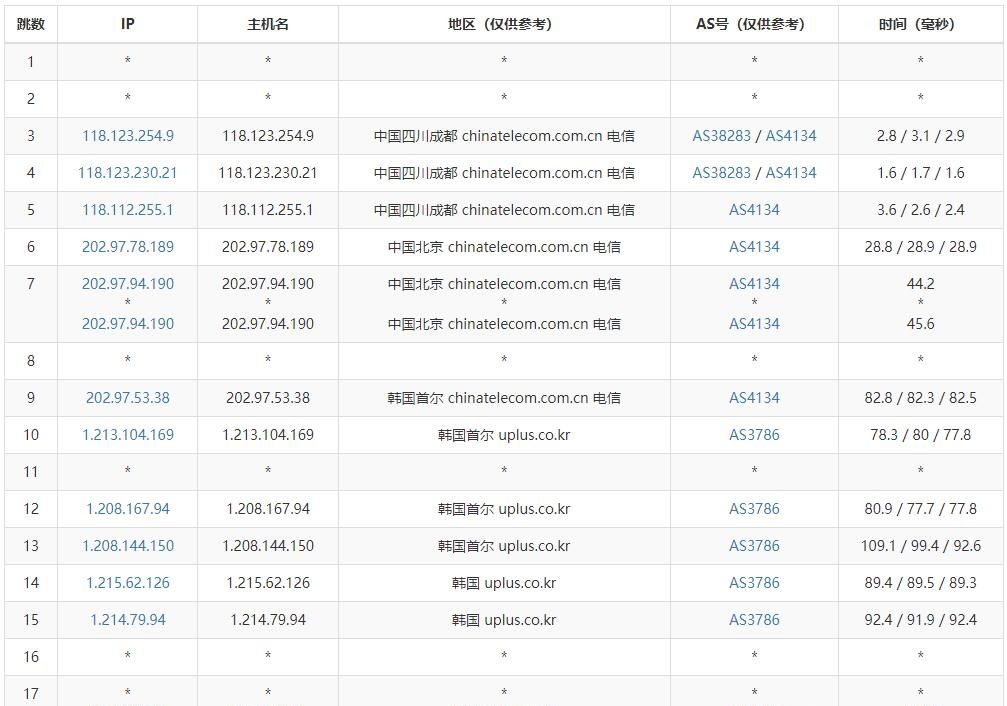Screen dimensions: 1007x706
Task: Click the 202.97.78.189 link in the IP column
Action: tap(128, 247)
